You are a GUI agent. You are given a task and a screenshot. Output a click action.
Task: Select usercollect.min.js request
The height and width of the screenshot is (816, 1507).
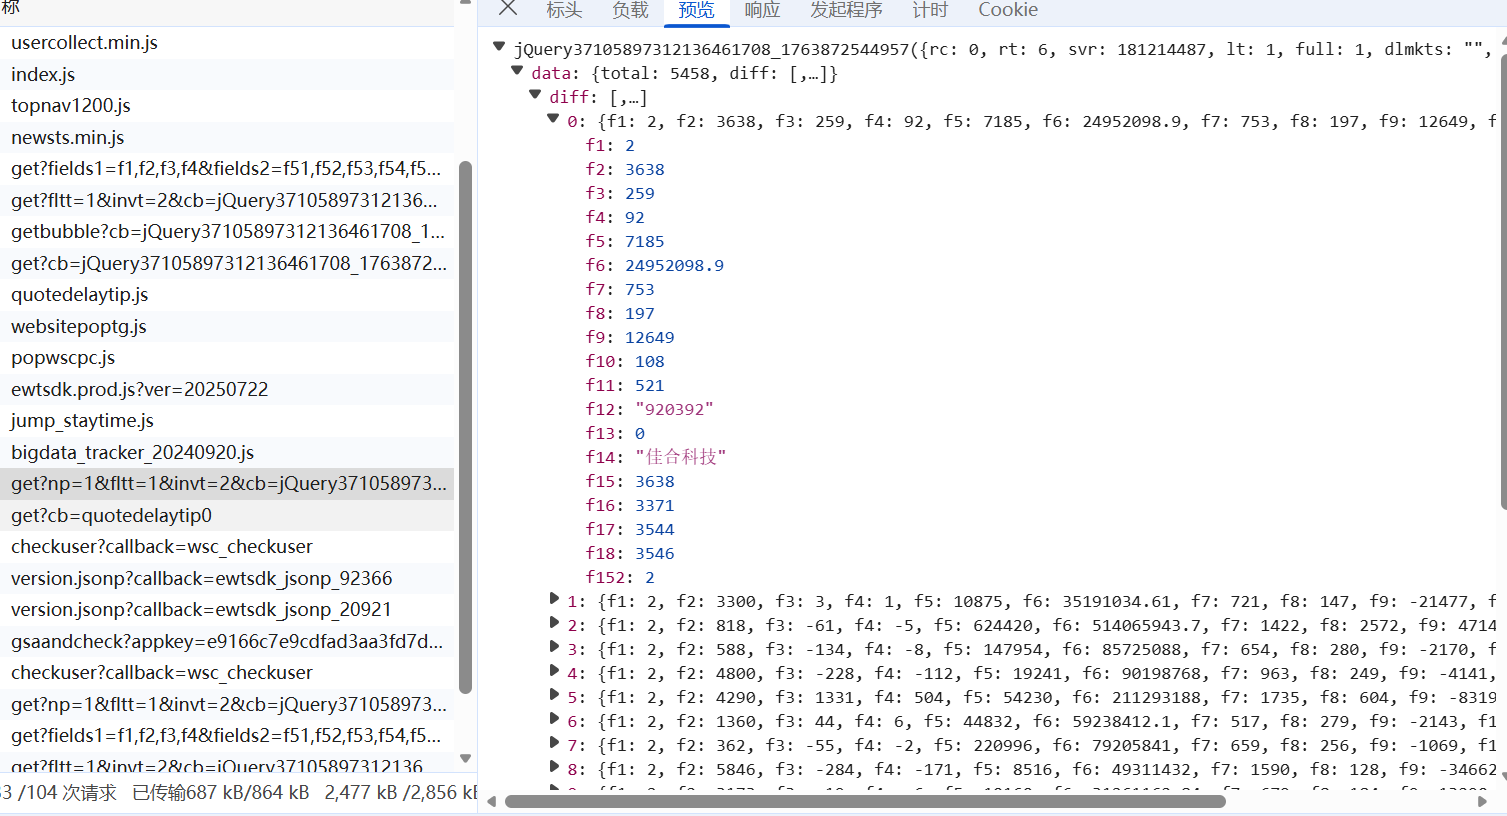227,43
